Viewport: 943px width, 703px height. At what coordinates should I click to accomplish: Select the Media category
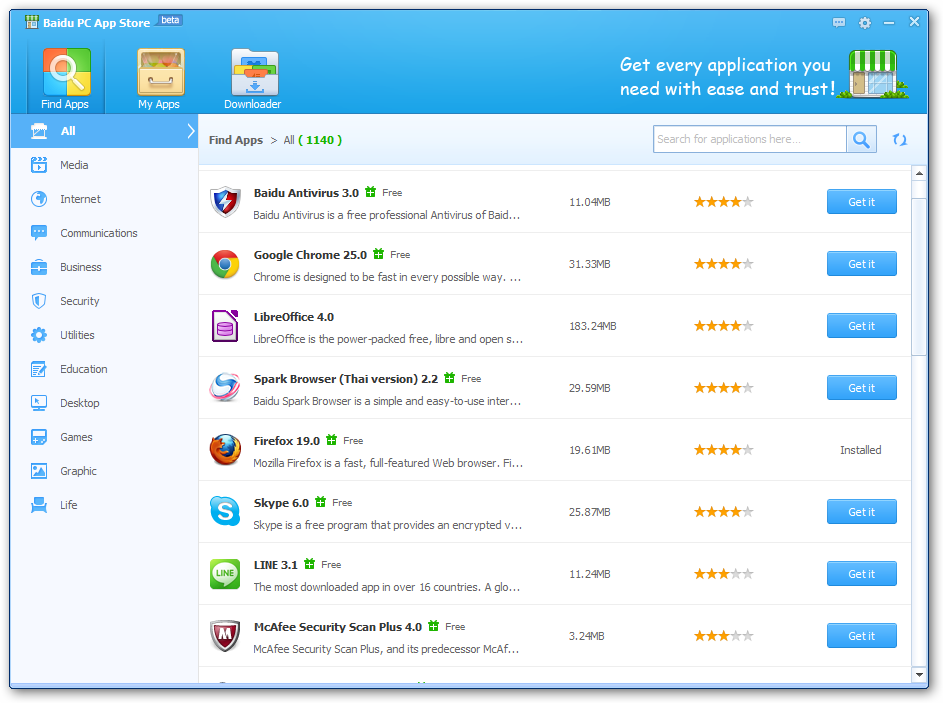click(x=104, y=165)
